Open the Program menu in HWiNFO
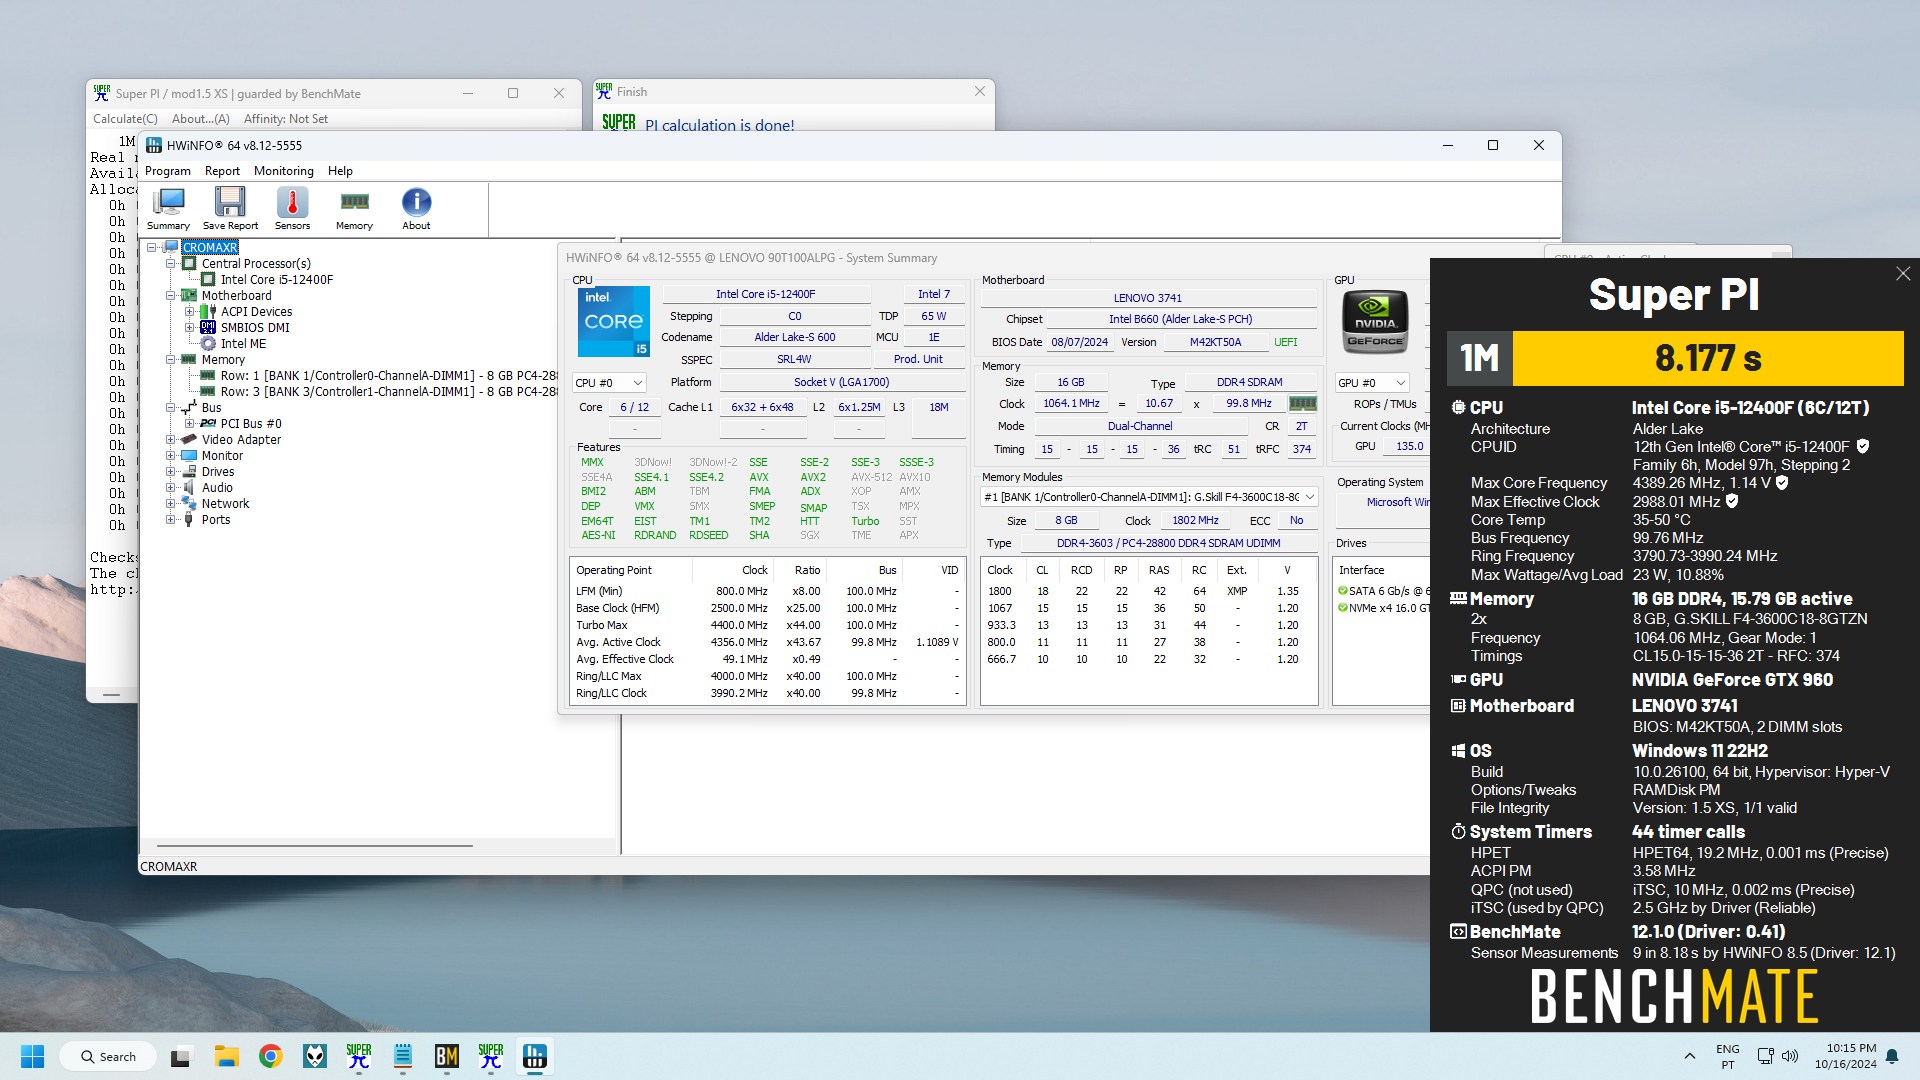Screen dimensions: 1920x1080 pyautogui.click(x=168, y=171)
